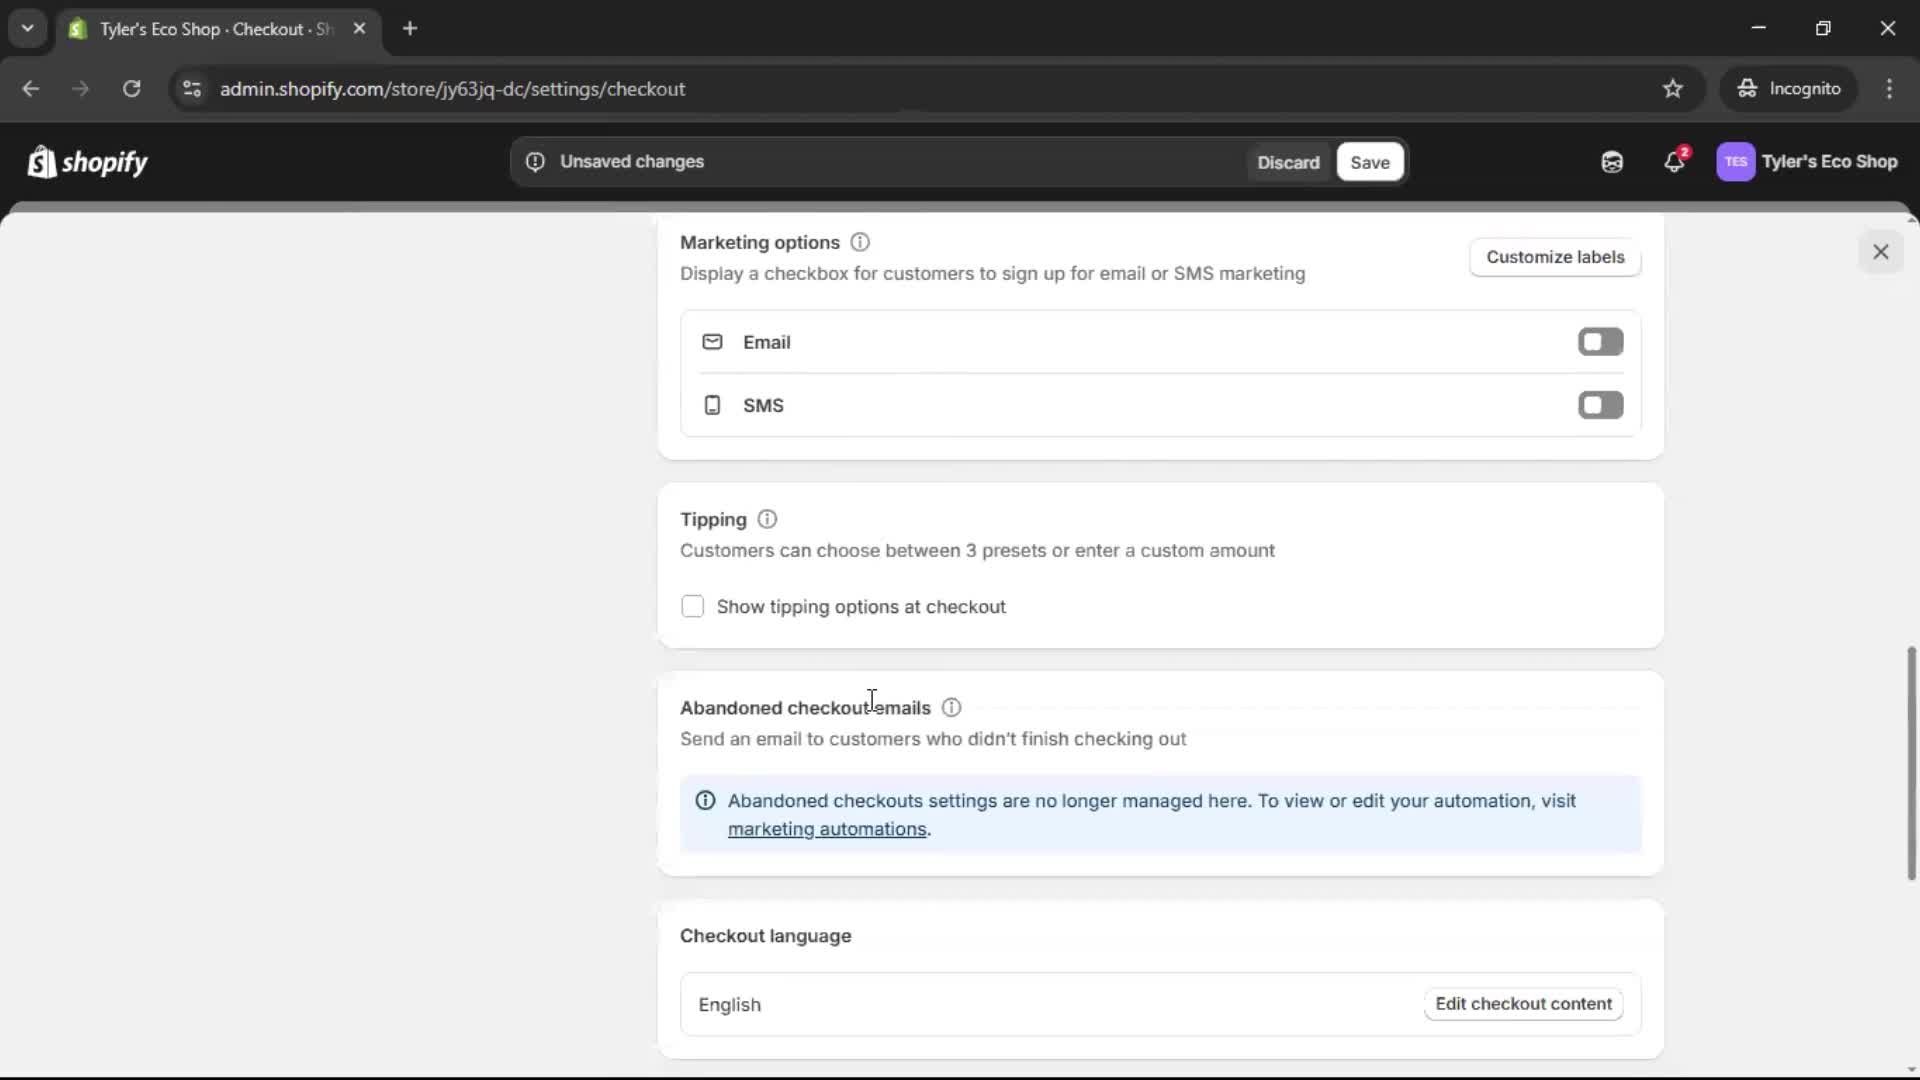Screen dimensions: 1920x1080
Task: Click the phone icon next to SMS
Action: (711, 405)
